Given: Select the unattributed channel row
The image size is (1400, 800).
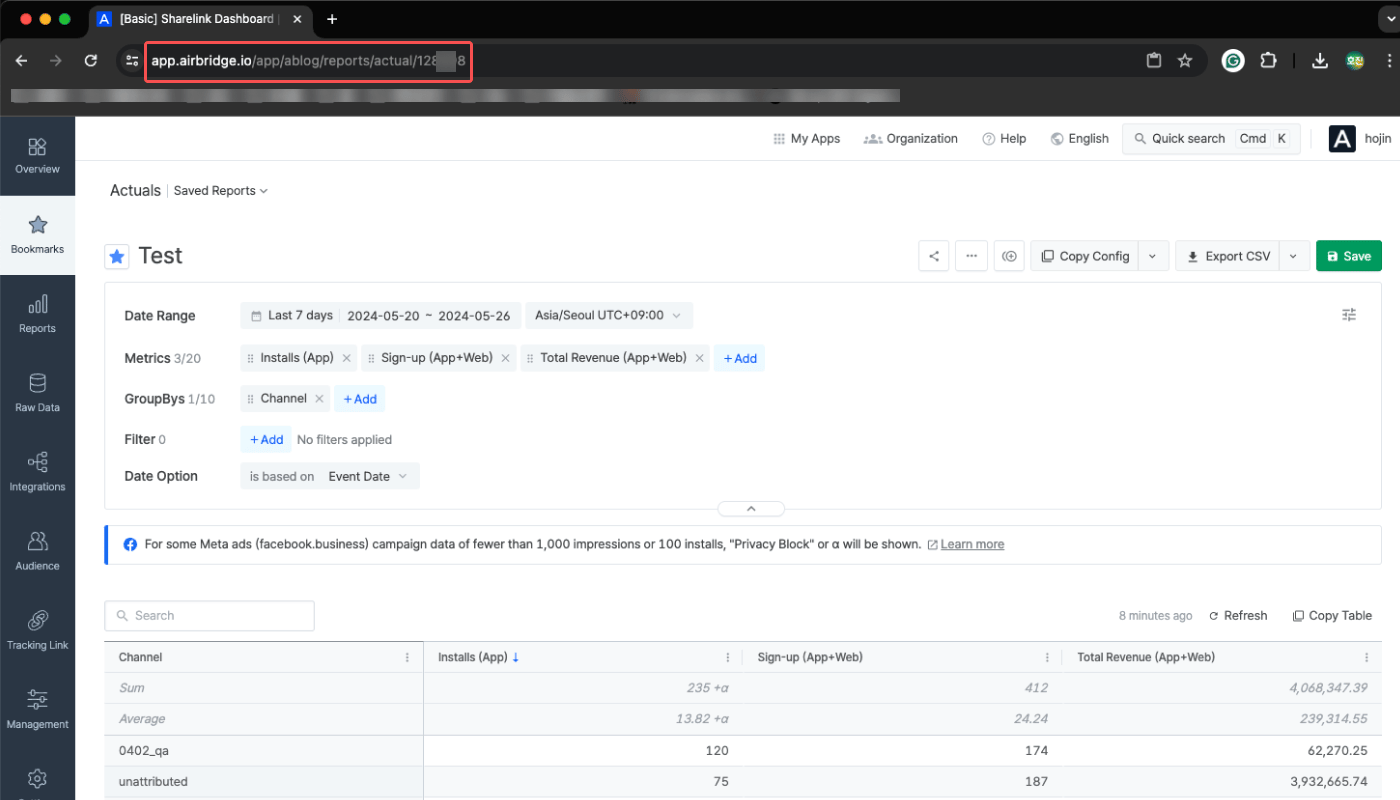Looking at the screenshot, I should click(742, 782).
